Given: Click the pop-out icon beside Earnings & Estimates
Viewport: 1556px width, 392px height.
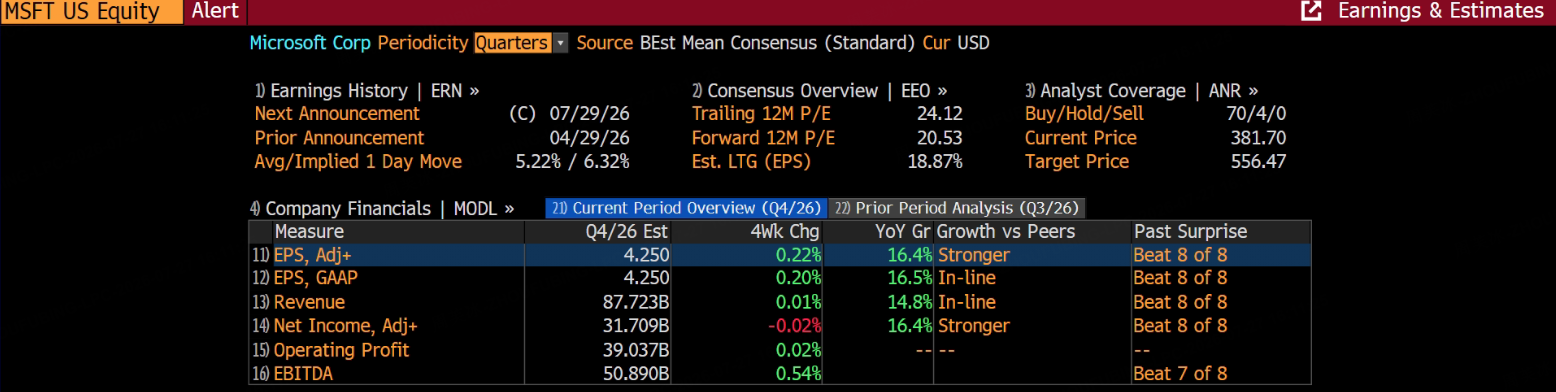Looking at the screenshot, I should pyautogui.click(x=1310, y=11).
